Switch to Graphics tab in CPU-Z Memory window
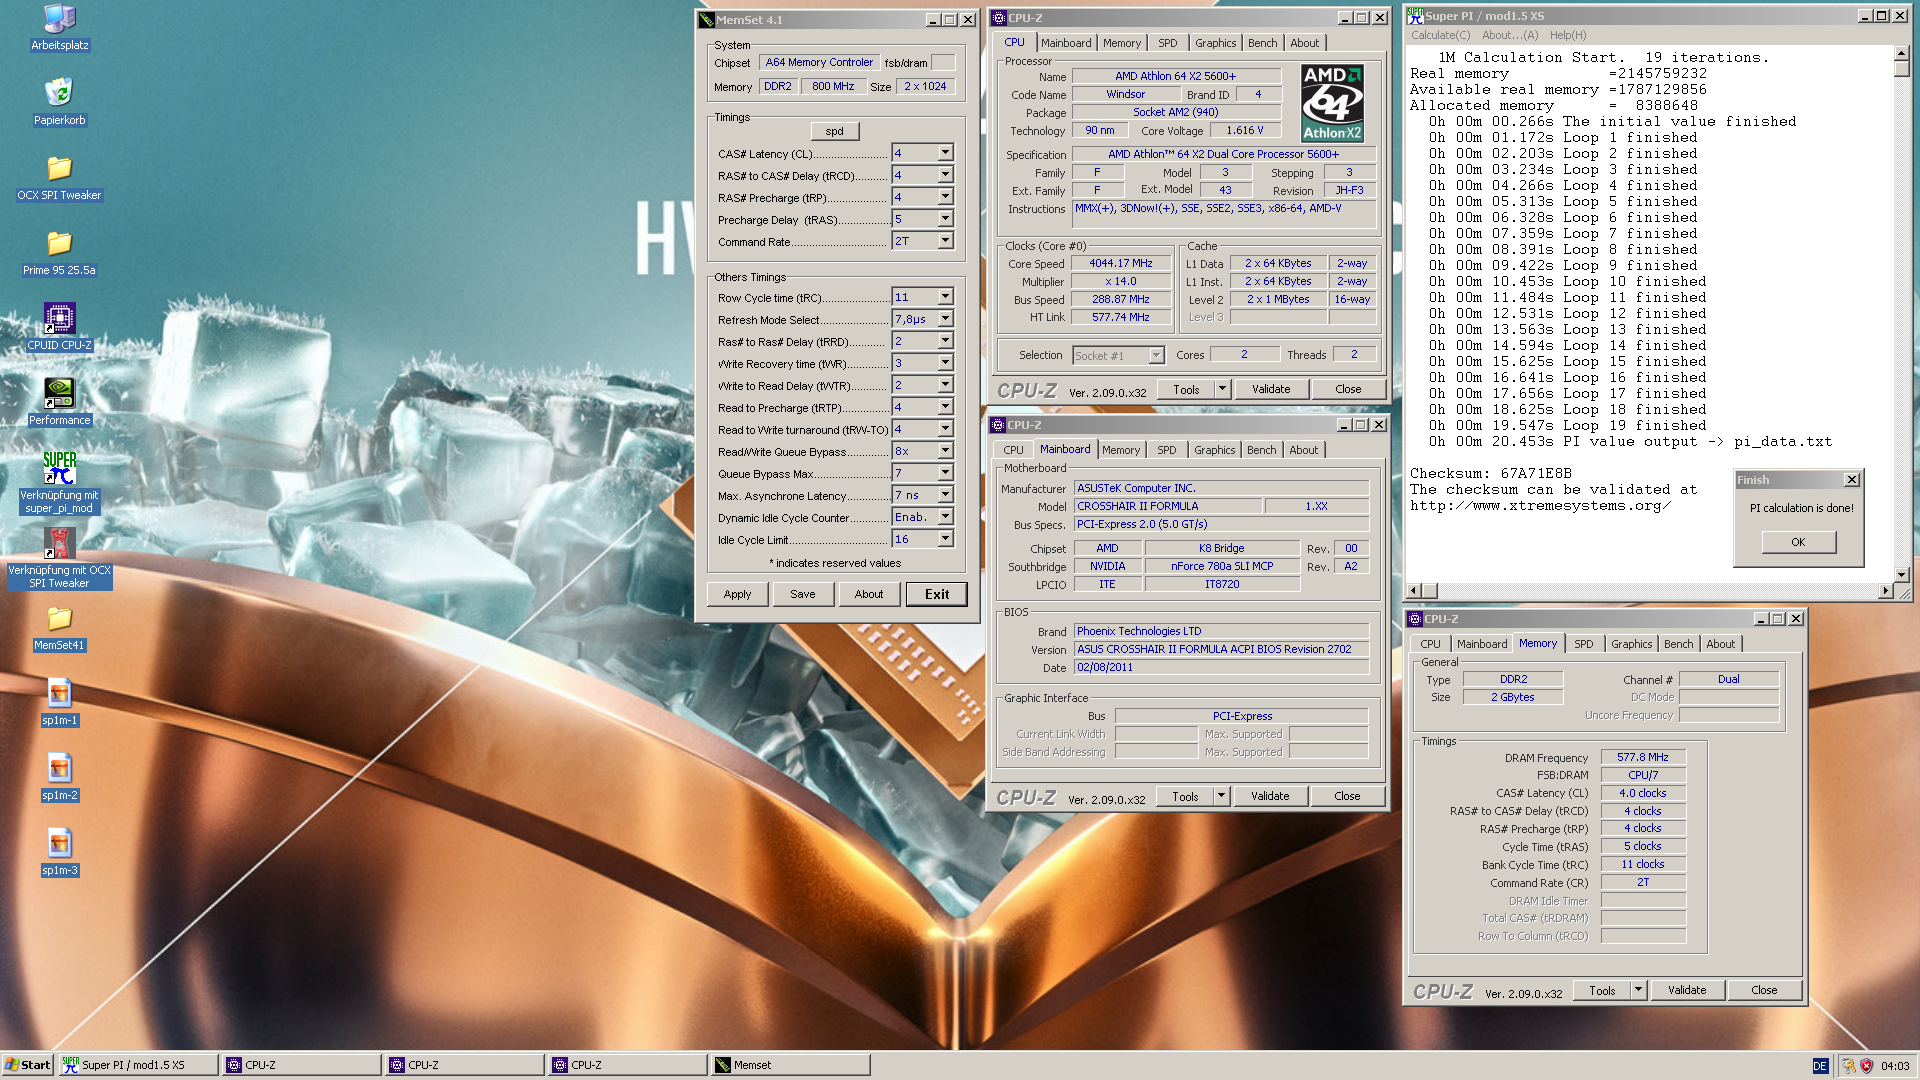The image size is (1920, 1080). click(x=1631, y=644)
